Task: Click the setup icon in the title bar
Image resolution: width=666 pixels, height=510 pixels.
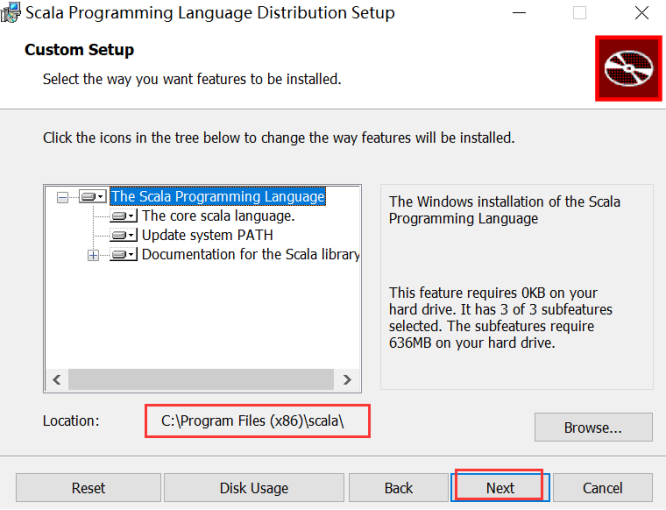Action: coord(11,13)
